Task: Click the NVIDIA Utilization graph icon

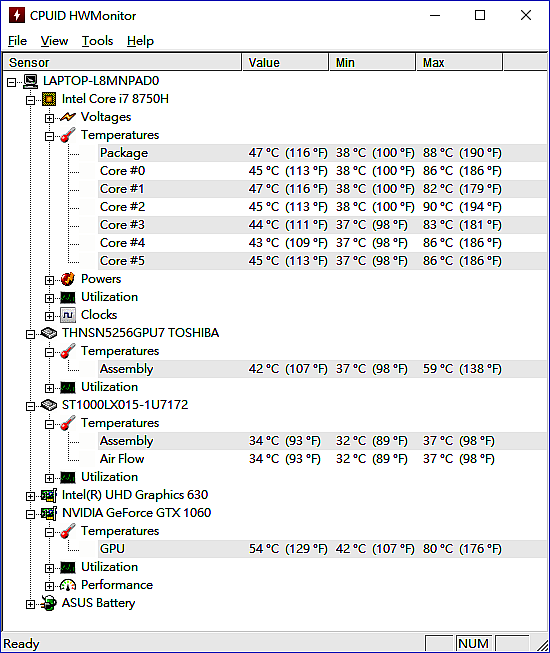Action: coord(68,567)
